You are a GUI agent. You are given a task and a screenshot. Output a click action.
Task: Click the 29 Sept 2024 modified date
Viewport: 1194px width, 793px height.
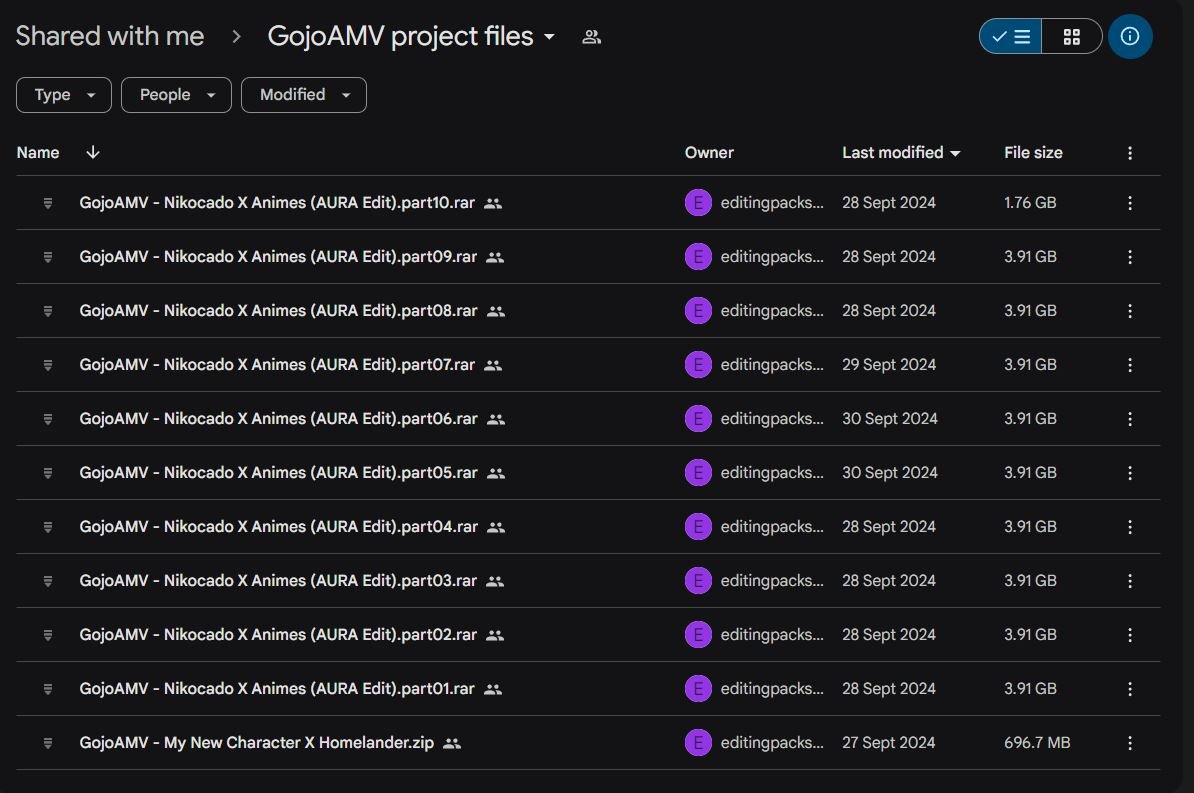tap(889, 365)
